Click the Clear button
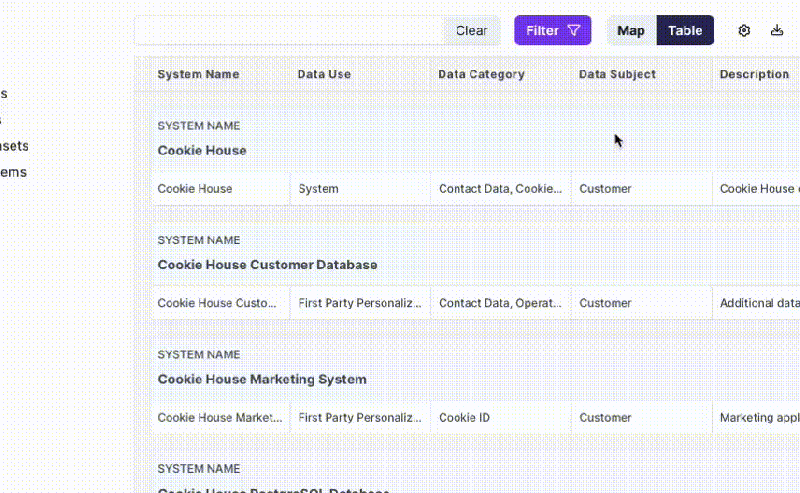The width and height of the screenshot is (800, 493). 471,31
